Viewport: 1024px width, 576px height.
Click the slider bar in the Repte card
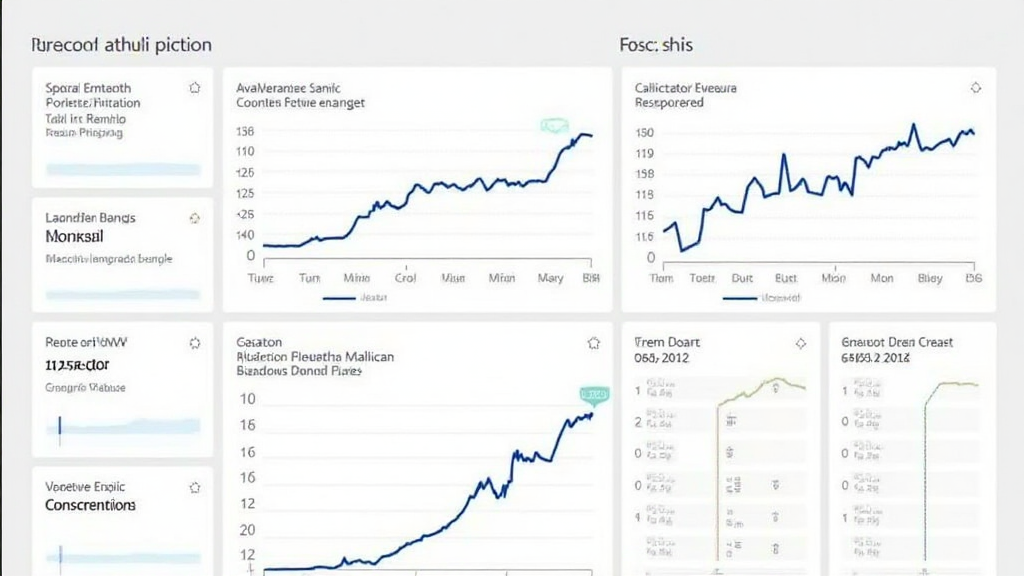122,428
